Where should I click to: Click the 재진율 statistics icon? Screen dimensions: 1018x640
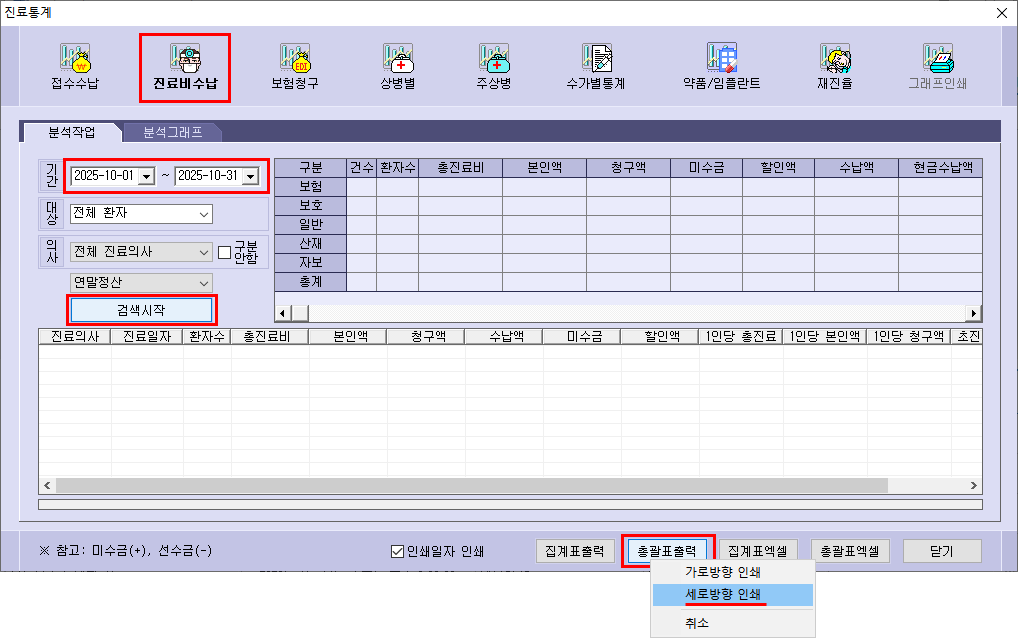pyautogui.click(x=834, y=66)
